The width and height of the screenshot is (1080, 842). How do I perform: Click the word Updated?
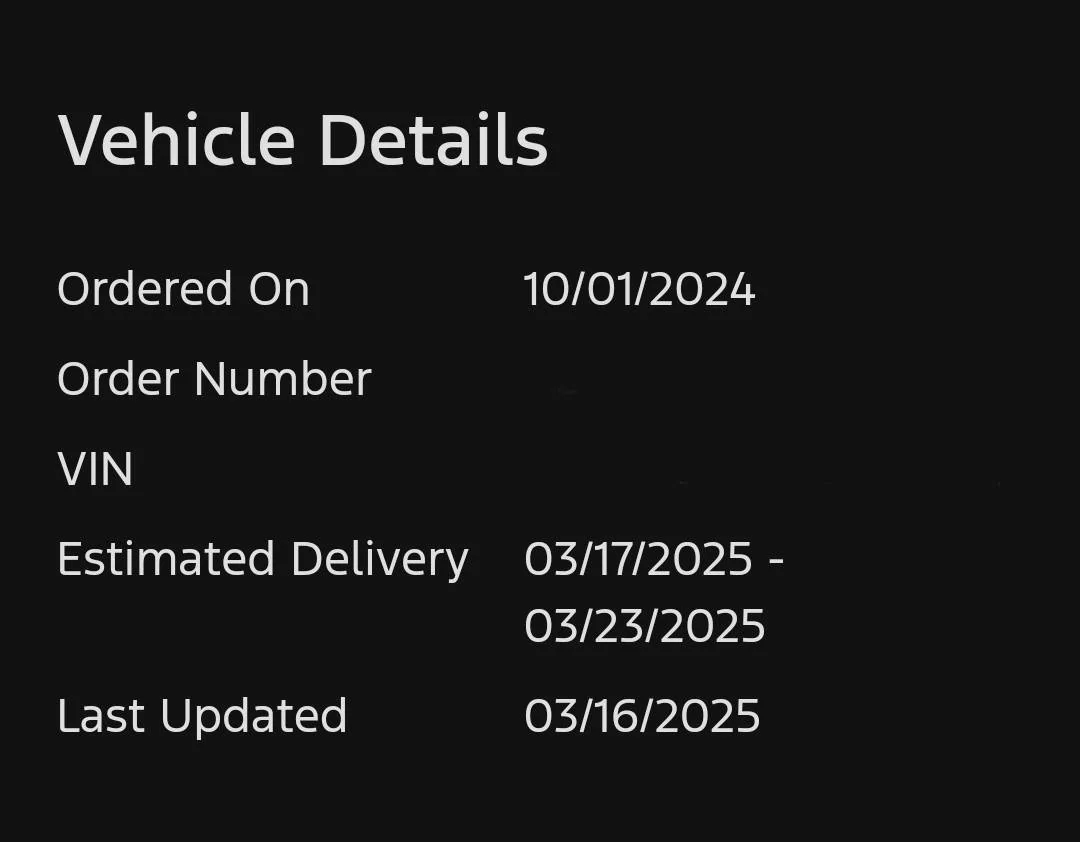click(x=253, y=716)
